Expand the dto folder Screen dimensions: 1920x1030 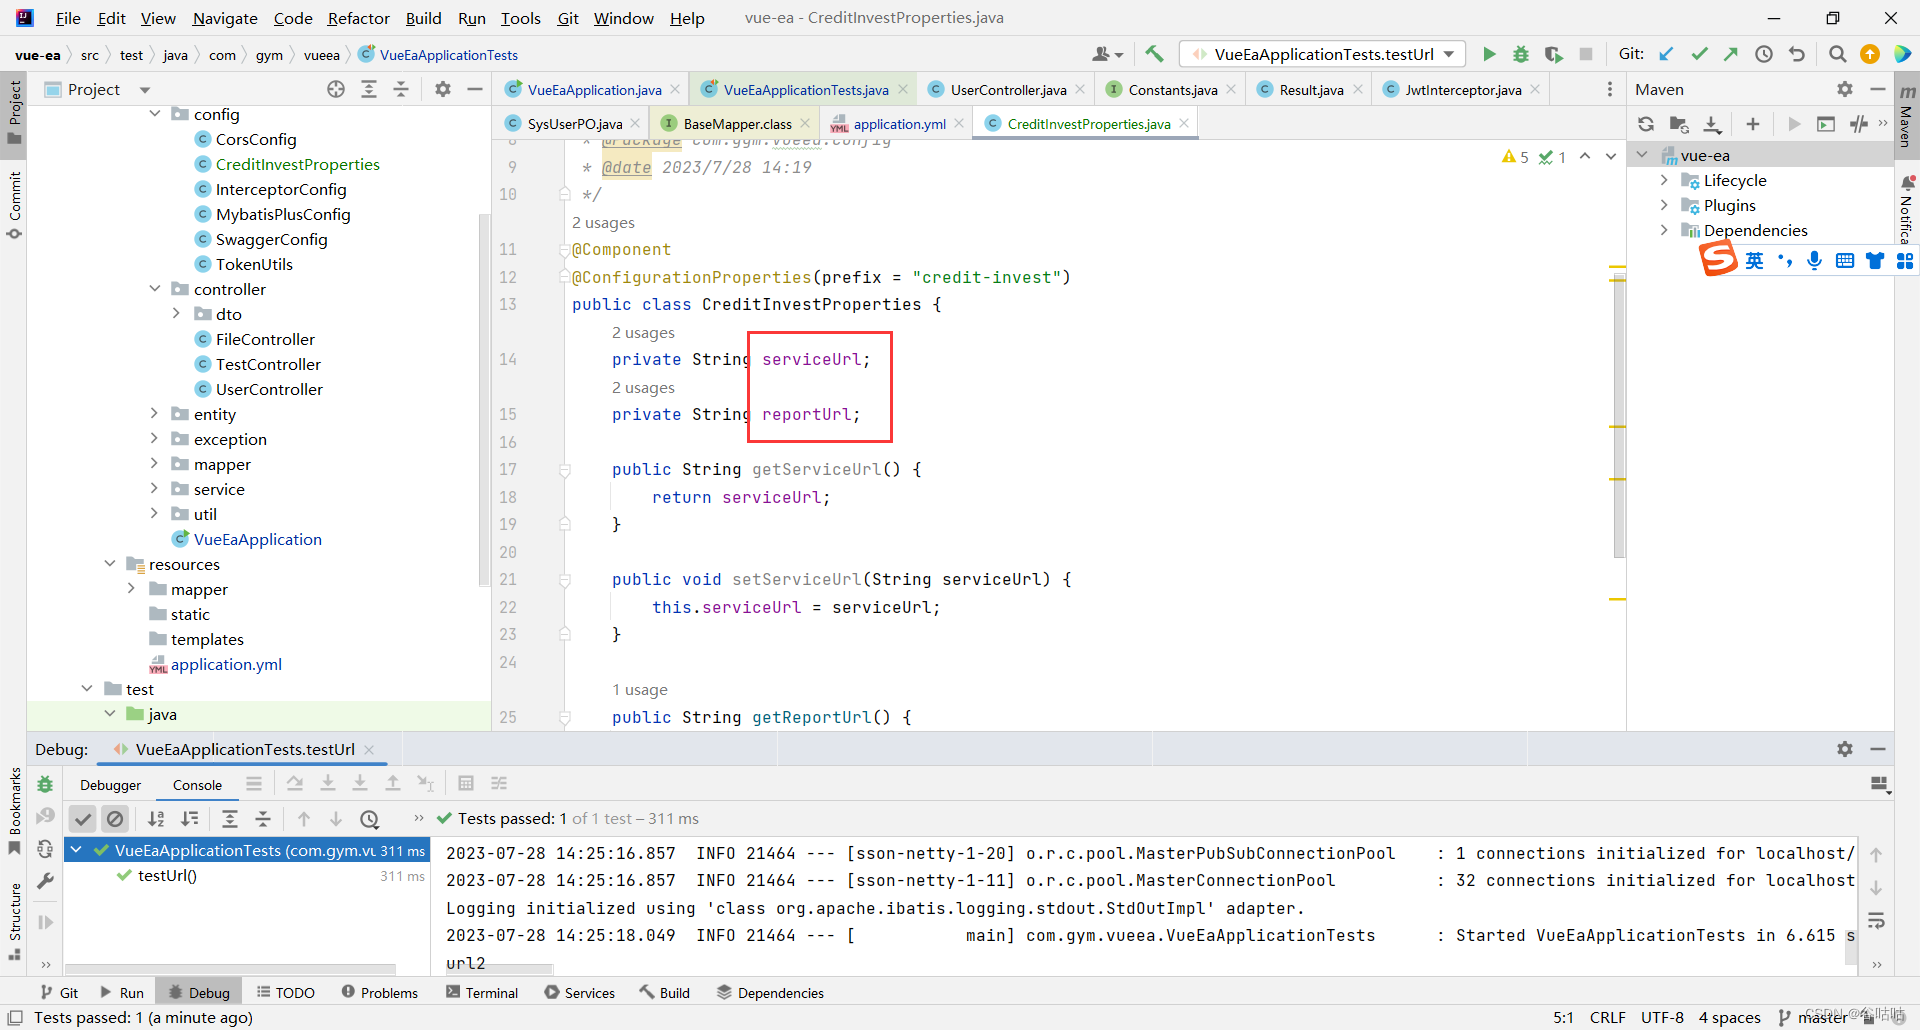pos(177,314)
